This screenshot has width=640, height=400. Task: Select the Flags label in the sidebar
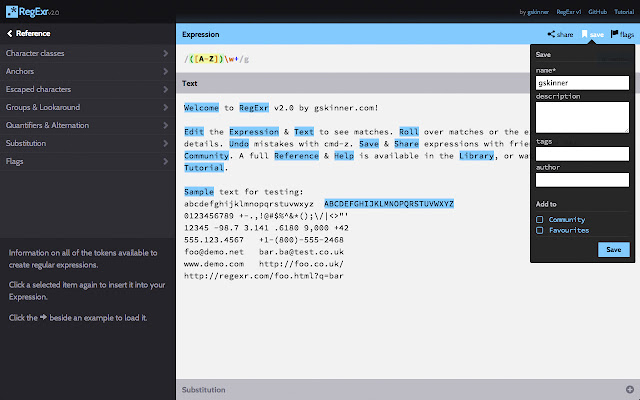coord(14,161)
